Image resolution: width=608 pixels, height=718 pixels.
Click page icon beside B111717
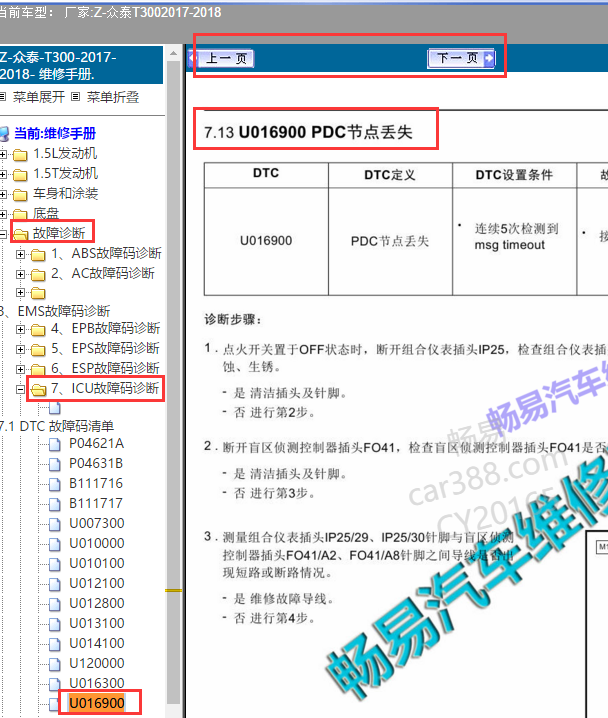click(x=54, y=504)
